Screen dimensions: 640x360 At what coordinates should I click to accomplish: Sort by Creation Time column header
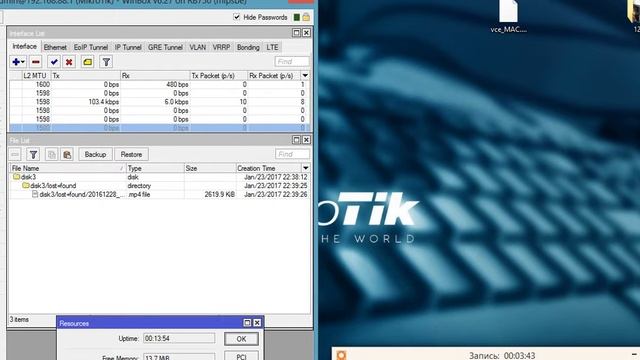(x=269, y=168)
